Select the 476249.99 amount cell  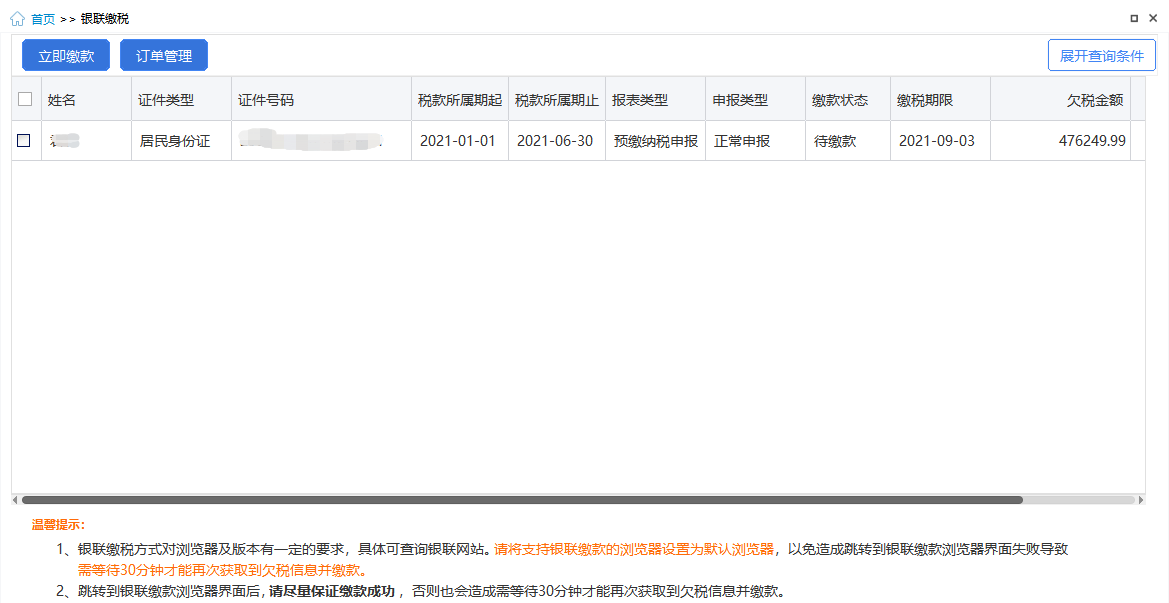coord(1091,141)
